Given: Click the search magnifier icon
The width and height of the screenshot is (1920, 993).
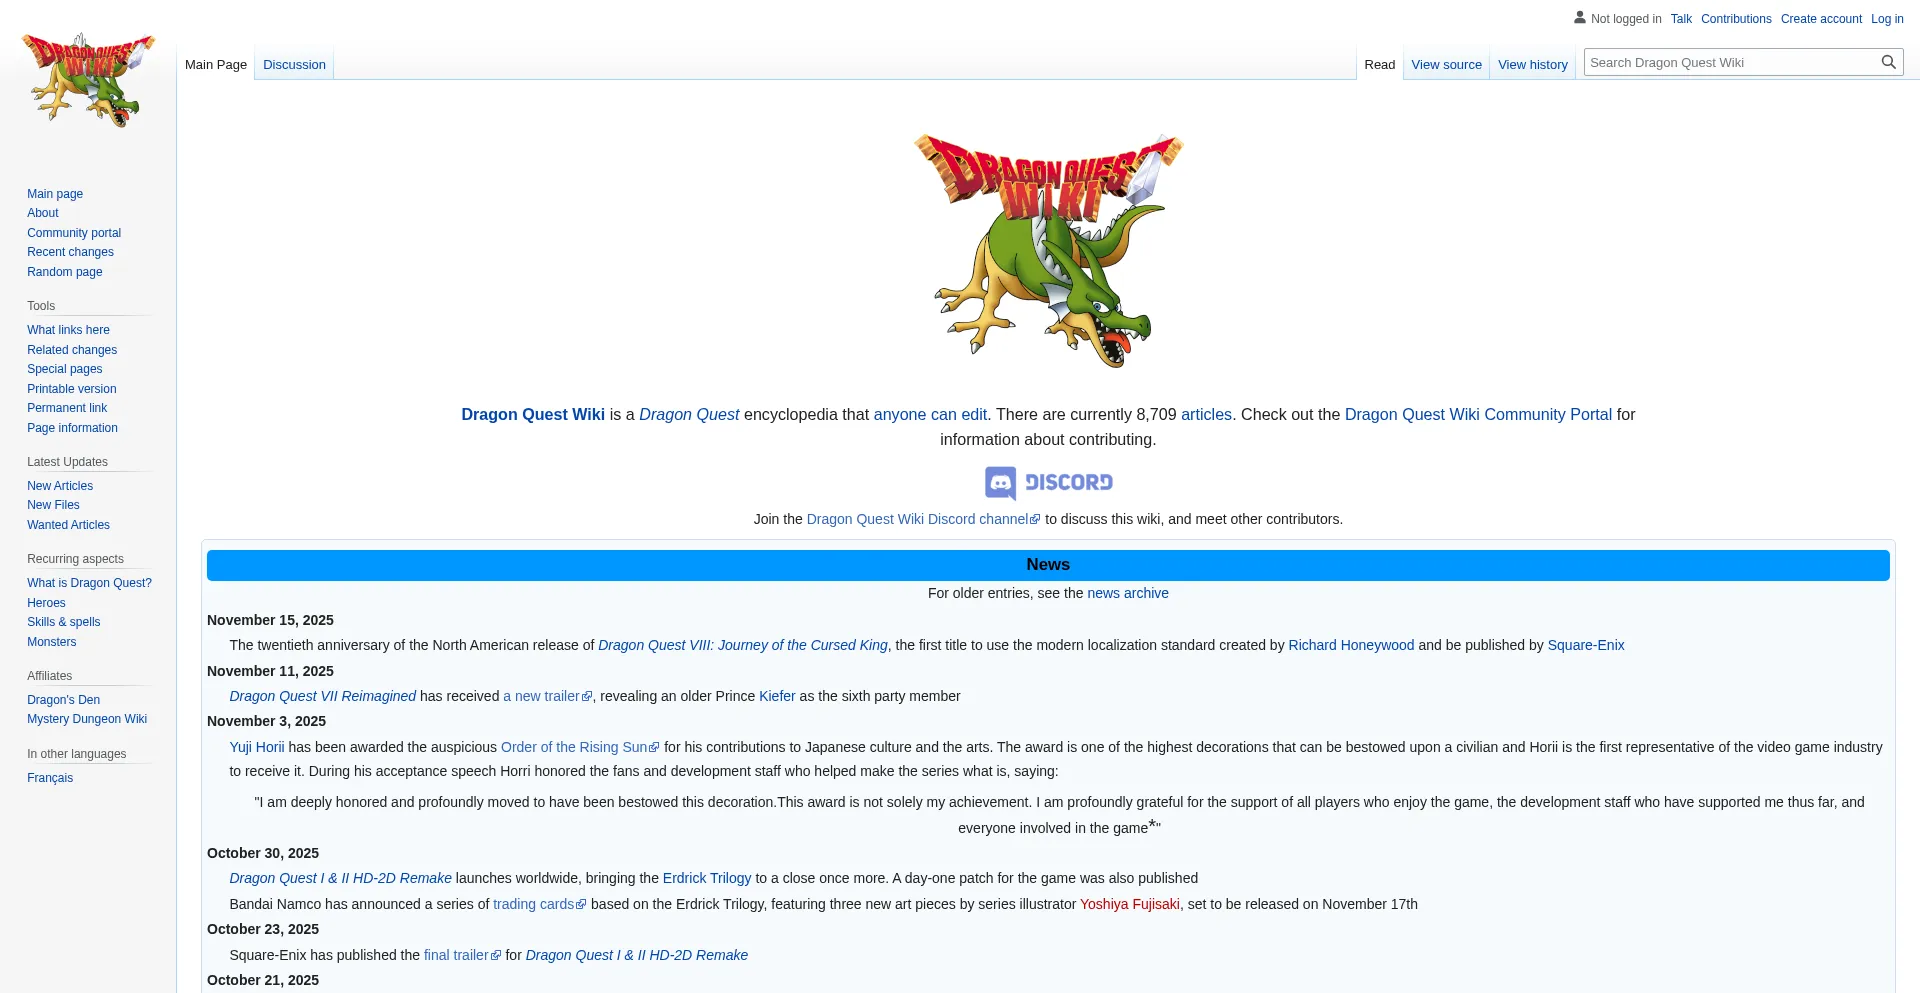Looking at the screenshot, I should pos(1888,61).
